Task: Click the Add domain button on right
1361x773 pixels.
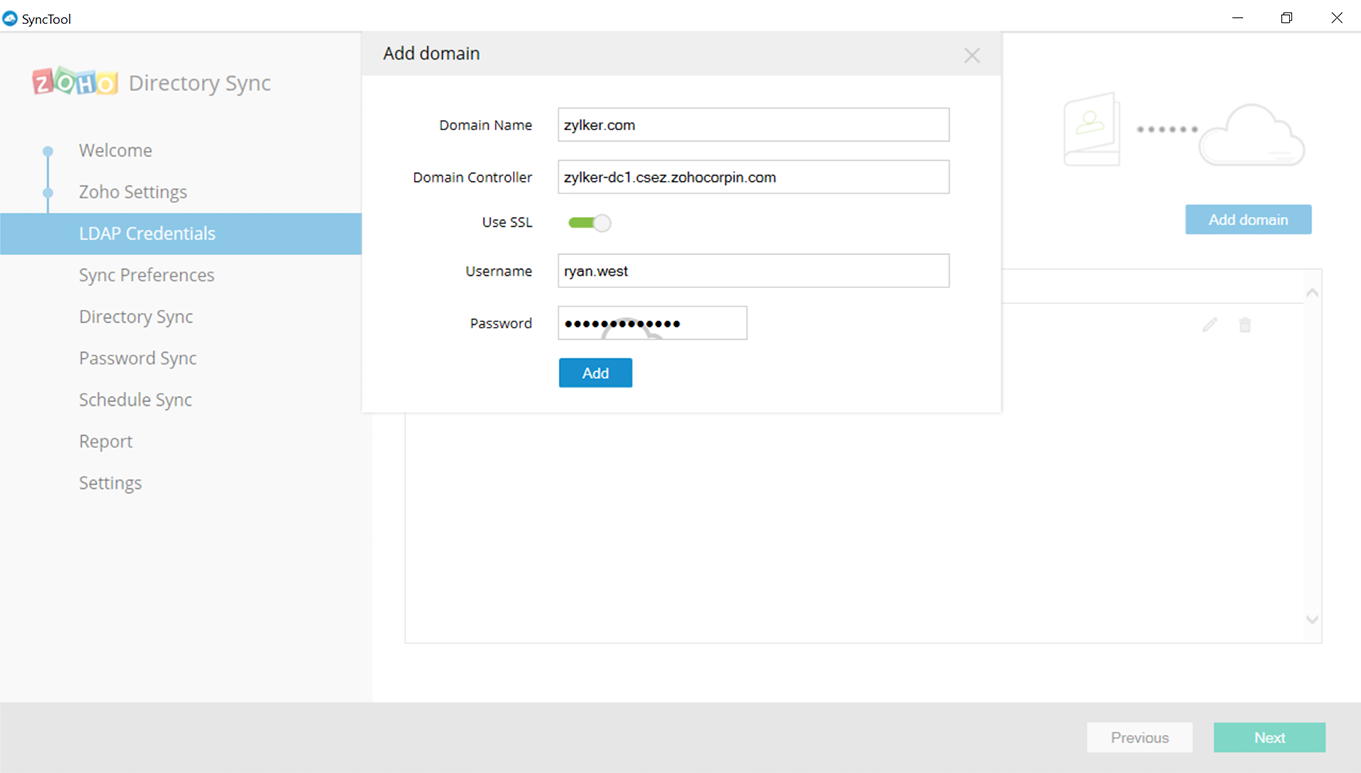Action: click(1248, 220)
